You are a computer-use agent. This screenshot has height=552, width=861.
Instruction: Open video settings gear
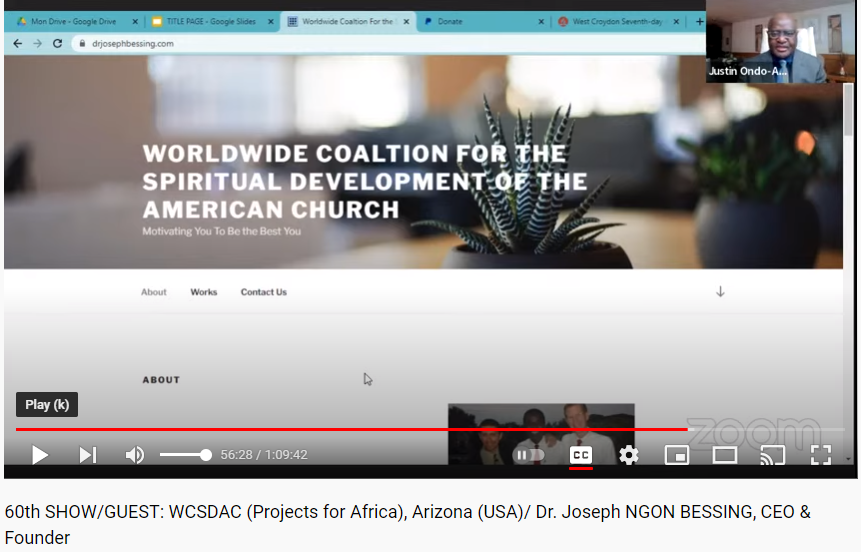pyautogui.click(x=629, y=455)
